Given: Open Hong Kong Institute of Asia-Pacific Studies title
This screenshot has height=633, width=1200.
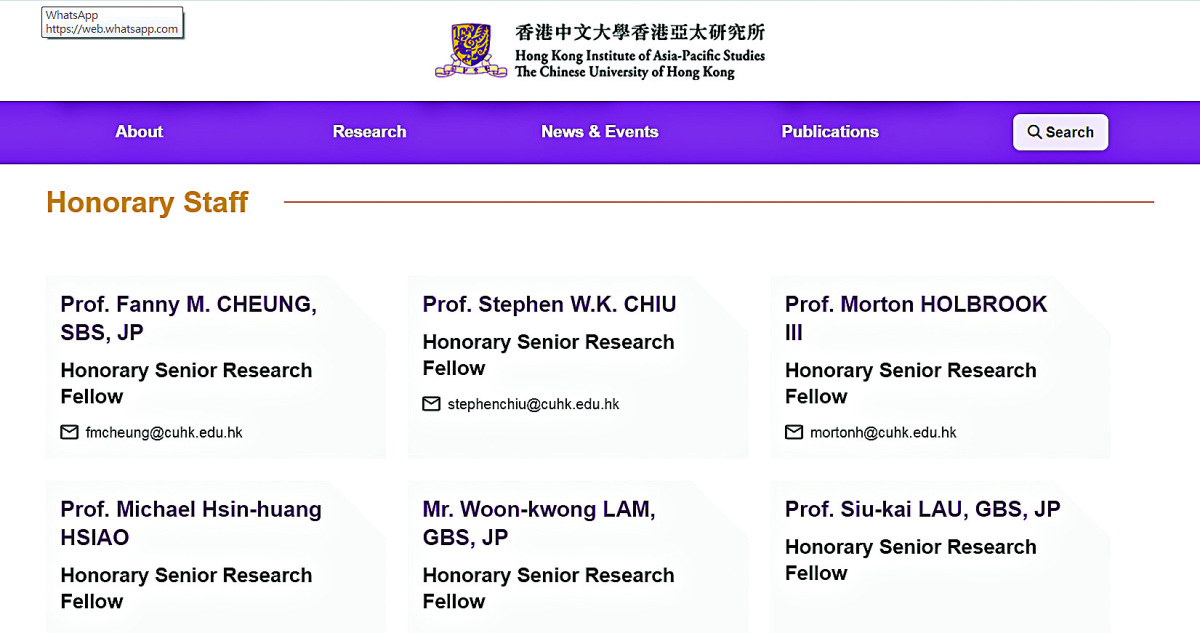Looking at the screenshot, I should coord(640,56).
